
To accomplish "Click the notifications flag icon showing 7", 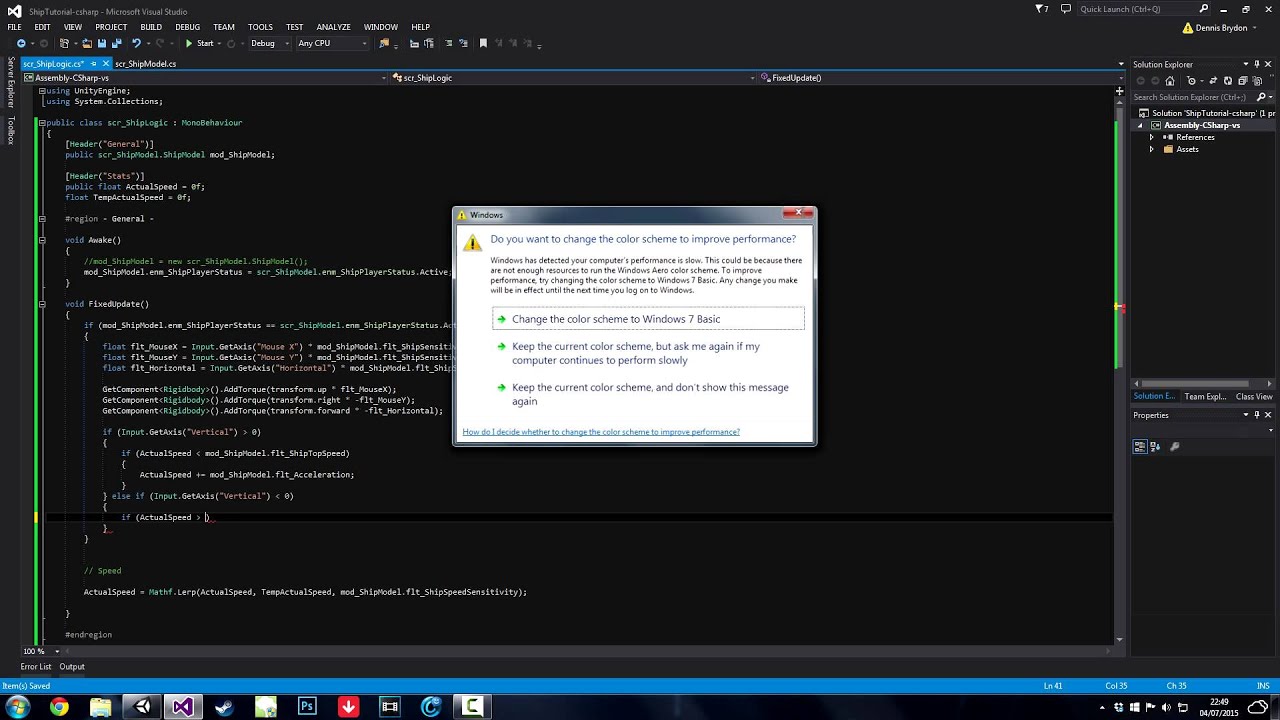I will coord(1043,9).
